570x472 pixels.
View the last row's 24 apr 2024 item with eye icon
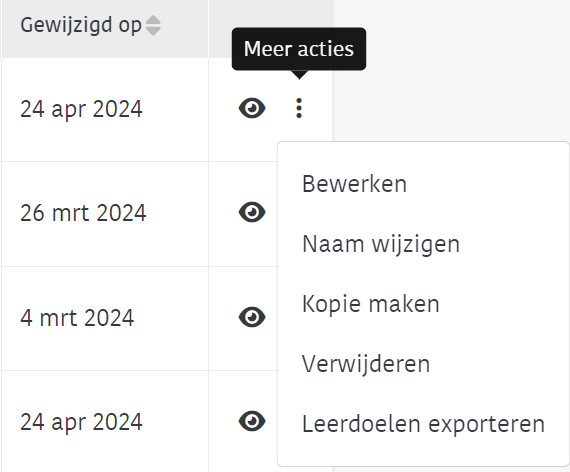point(252,421)
